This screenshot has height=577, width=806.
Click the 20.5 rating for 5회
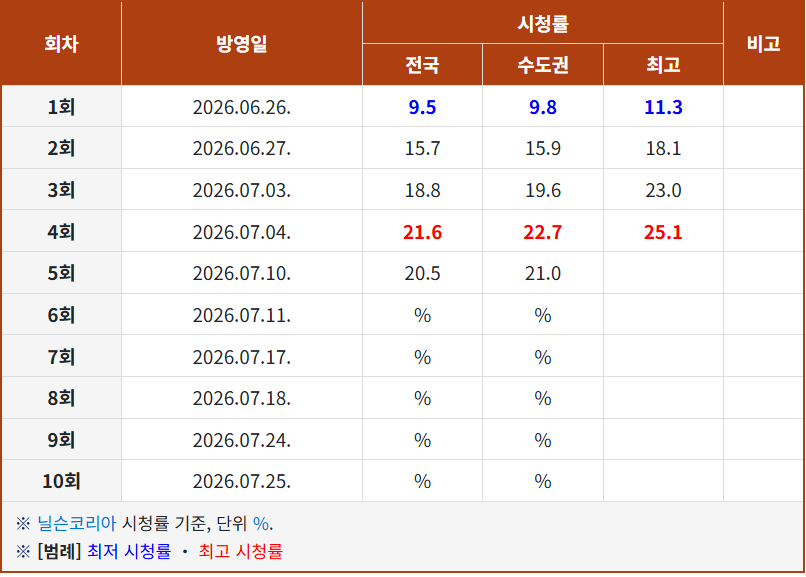422,273
